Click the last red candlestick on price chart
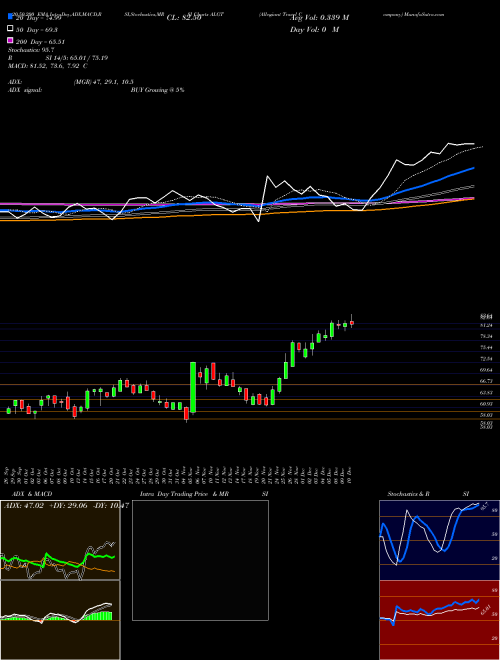 click(x=352, y=323)
